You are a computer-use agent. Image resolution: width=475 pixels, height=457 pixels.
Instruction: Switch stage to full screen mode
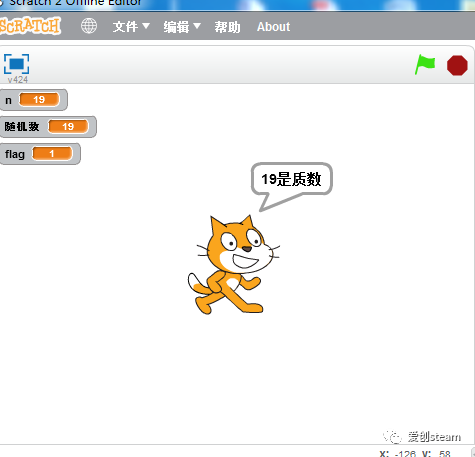coord(16,64)
